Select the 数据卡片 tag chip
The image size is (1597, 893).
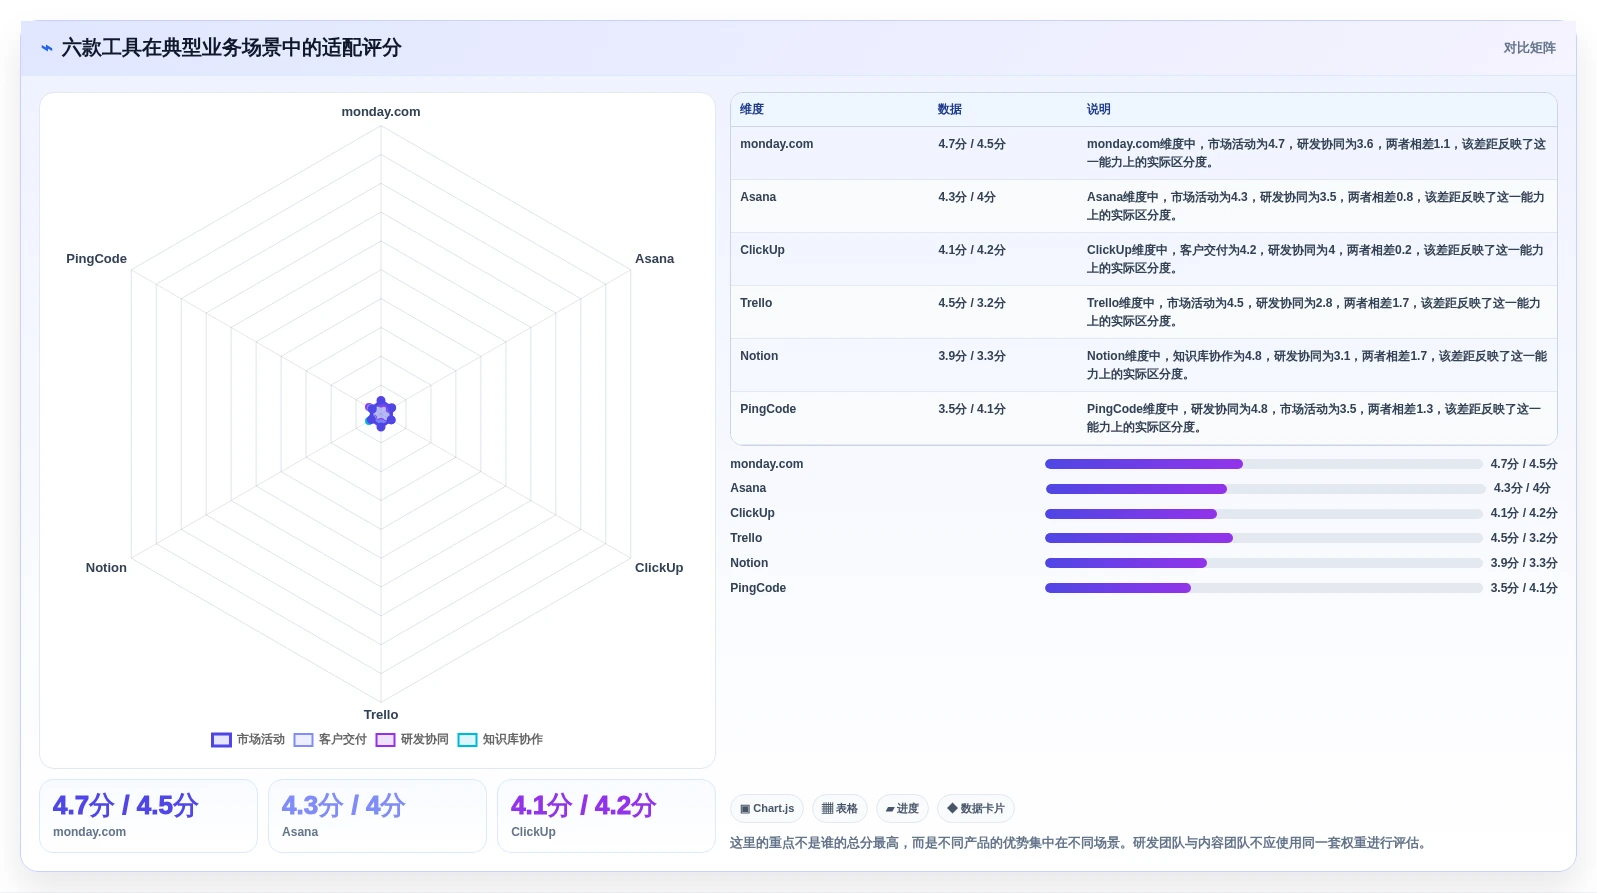(976, 808)
